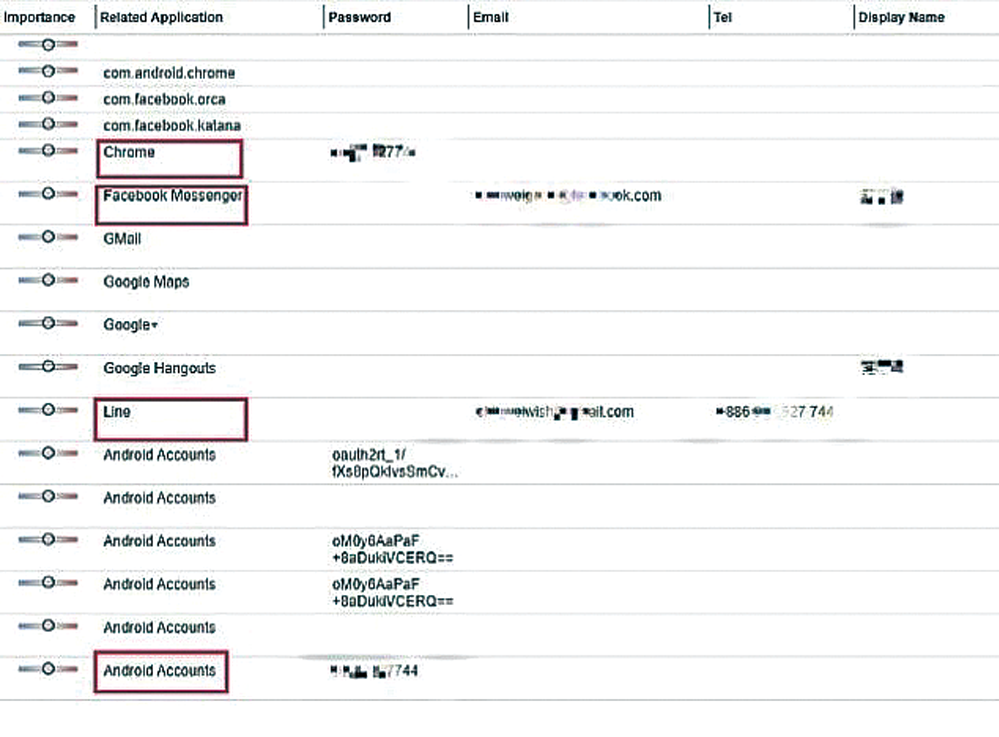Image resolution: width=999 pixels, height=737 pixels.
Task: Click the Google Hangouts display name
Action: click(882, 367)
